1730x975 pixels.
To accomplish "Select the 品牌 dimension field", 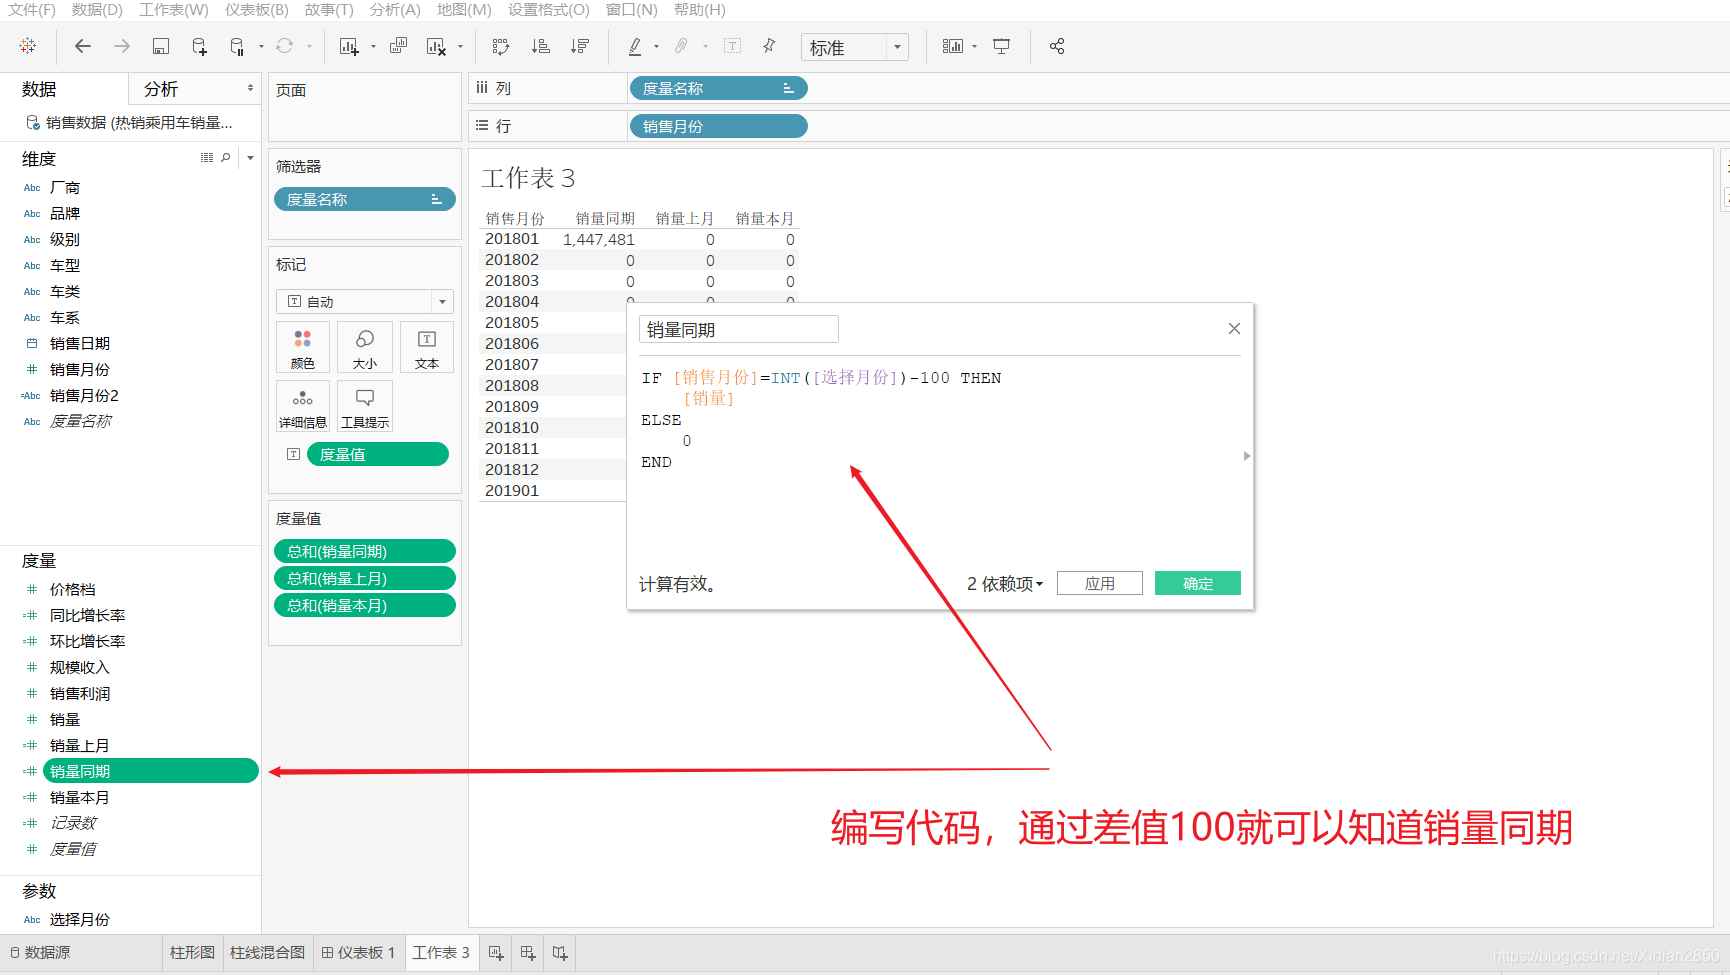I will pos(65,213).
